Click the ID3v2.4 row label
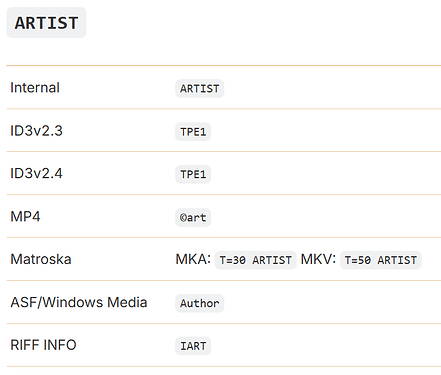The image size is (441, 375). (x=36, y=173)
